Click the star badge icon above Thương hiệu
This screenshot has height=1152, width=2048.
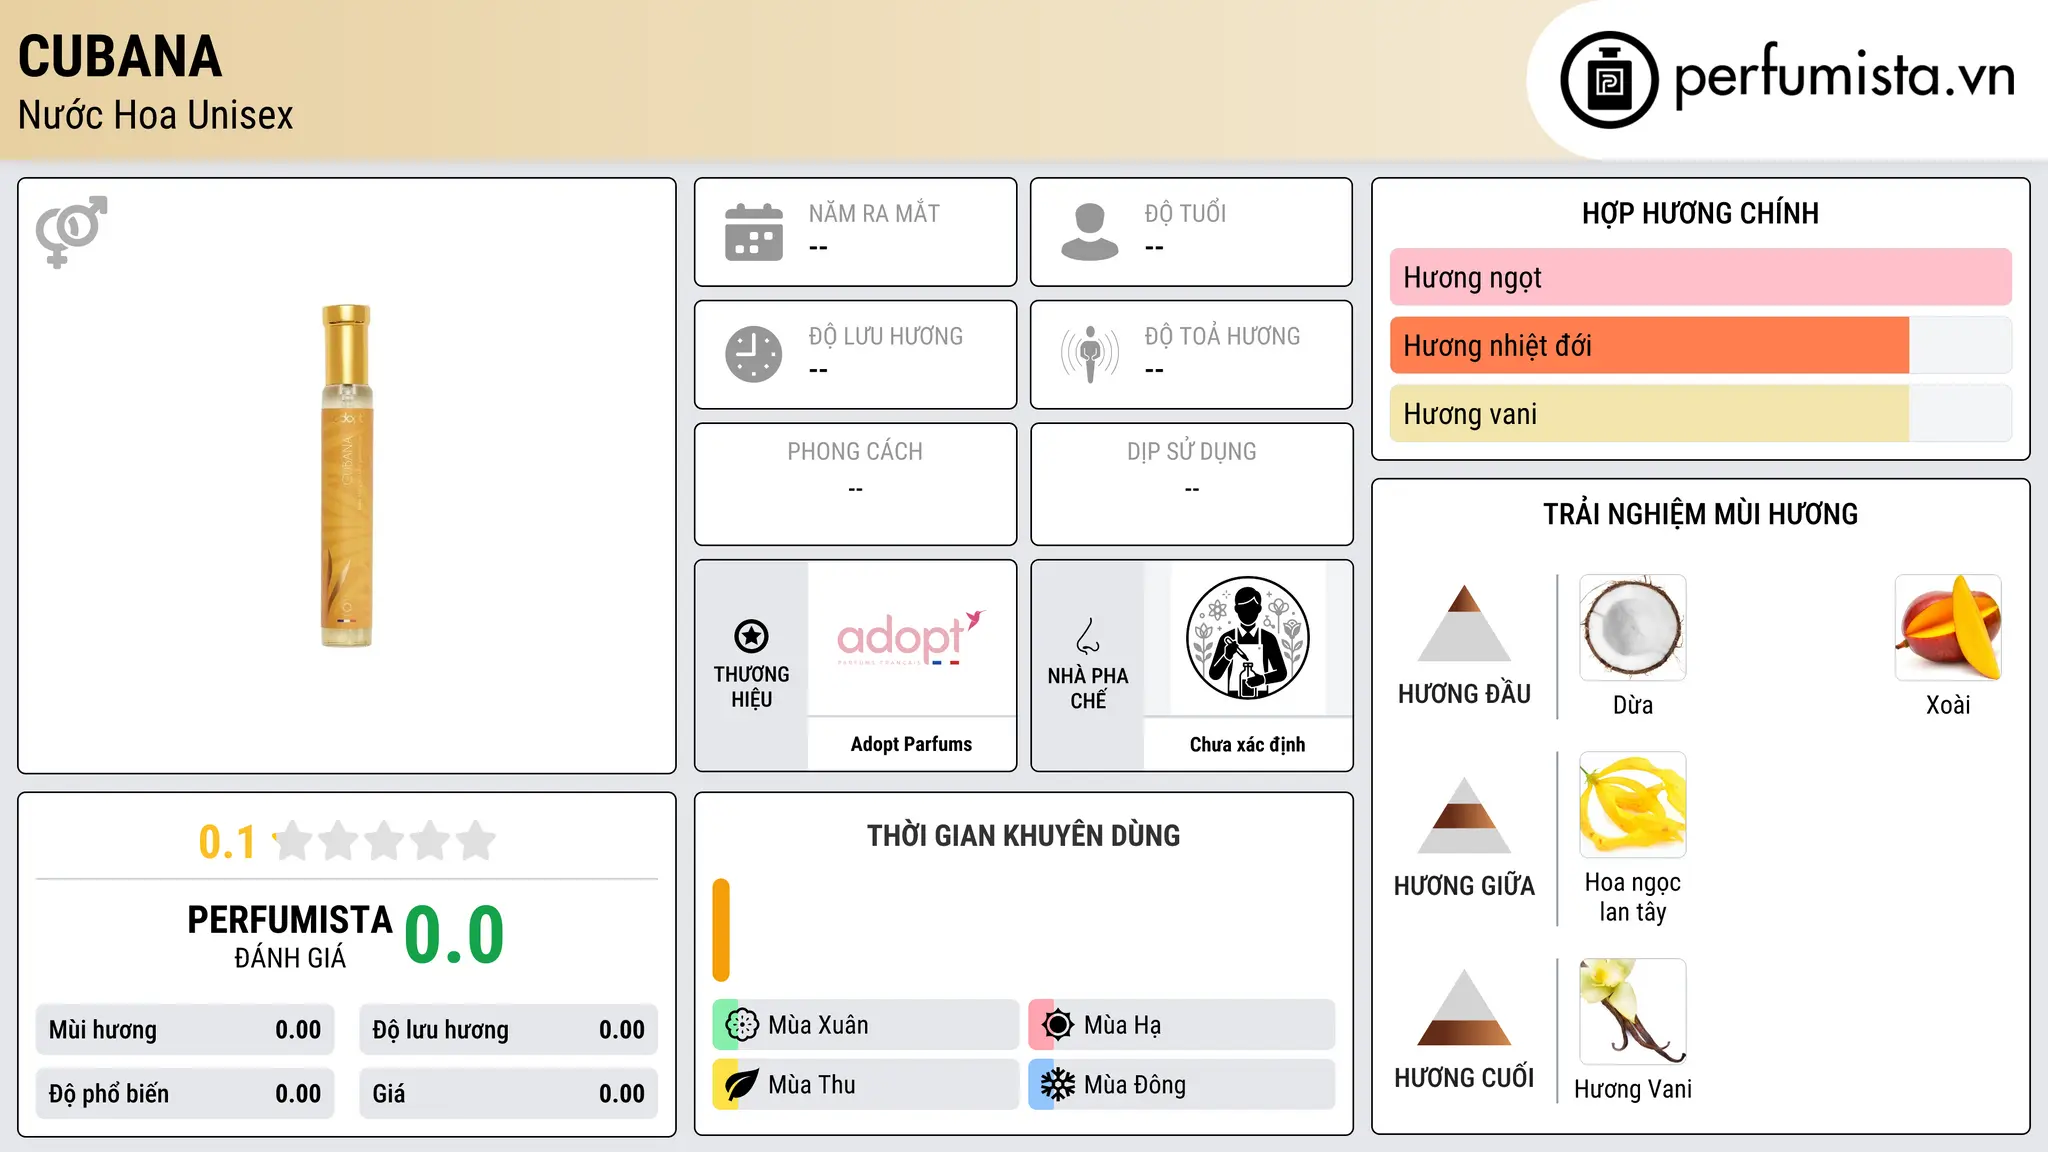pyautogui.click(x=751, y=636)
